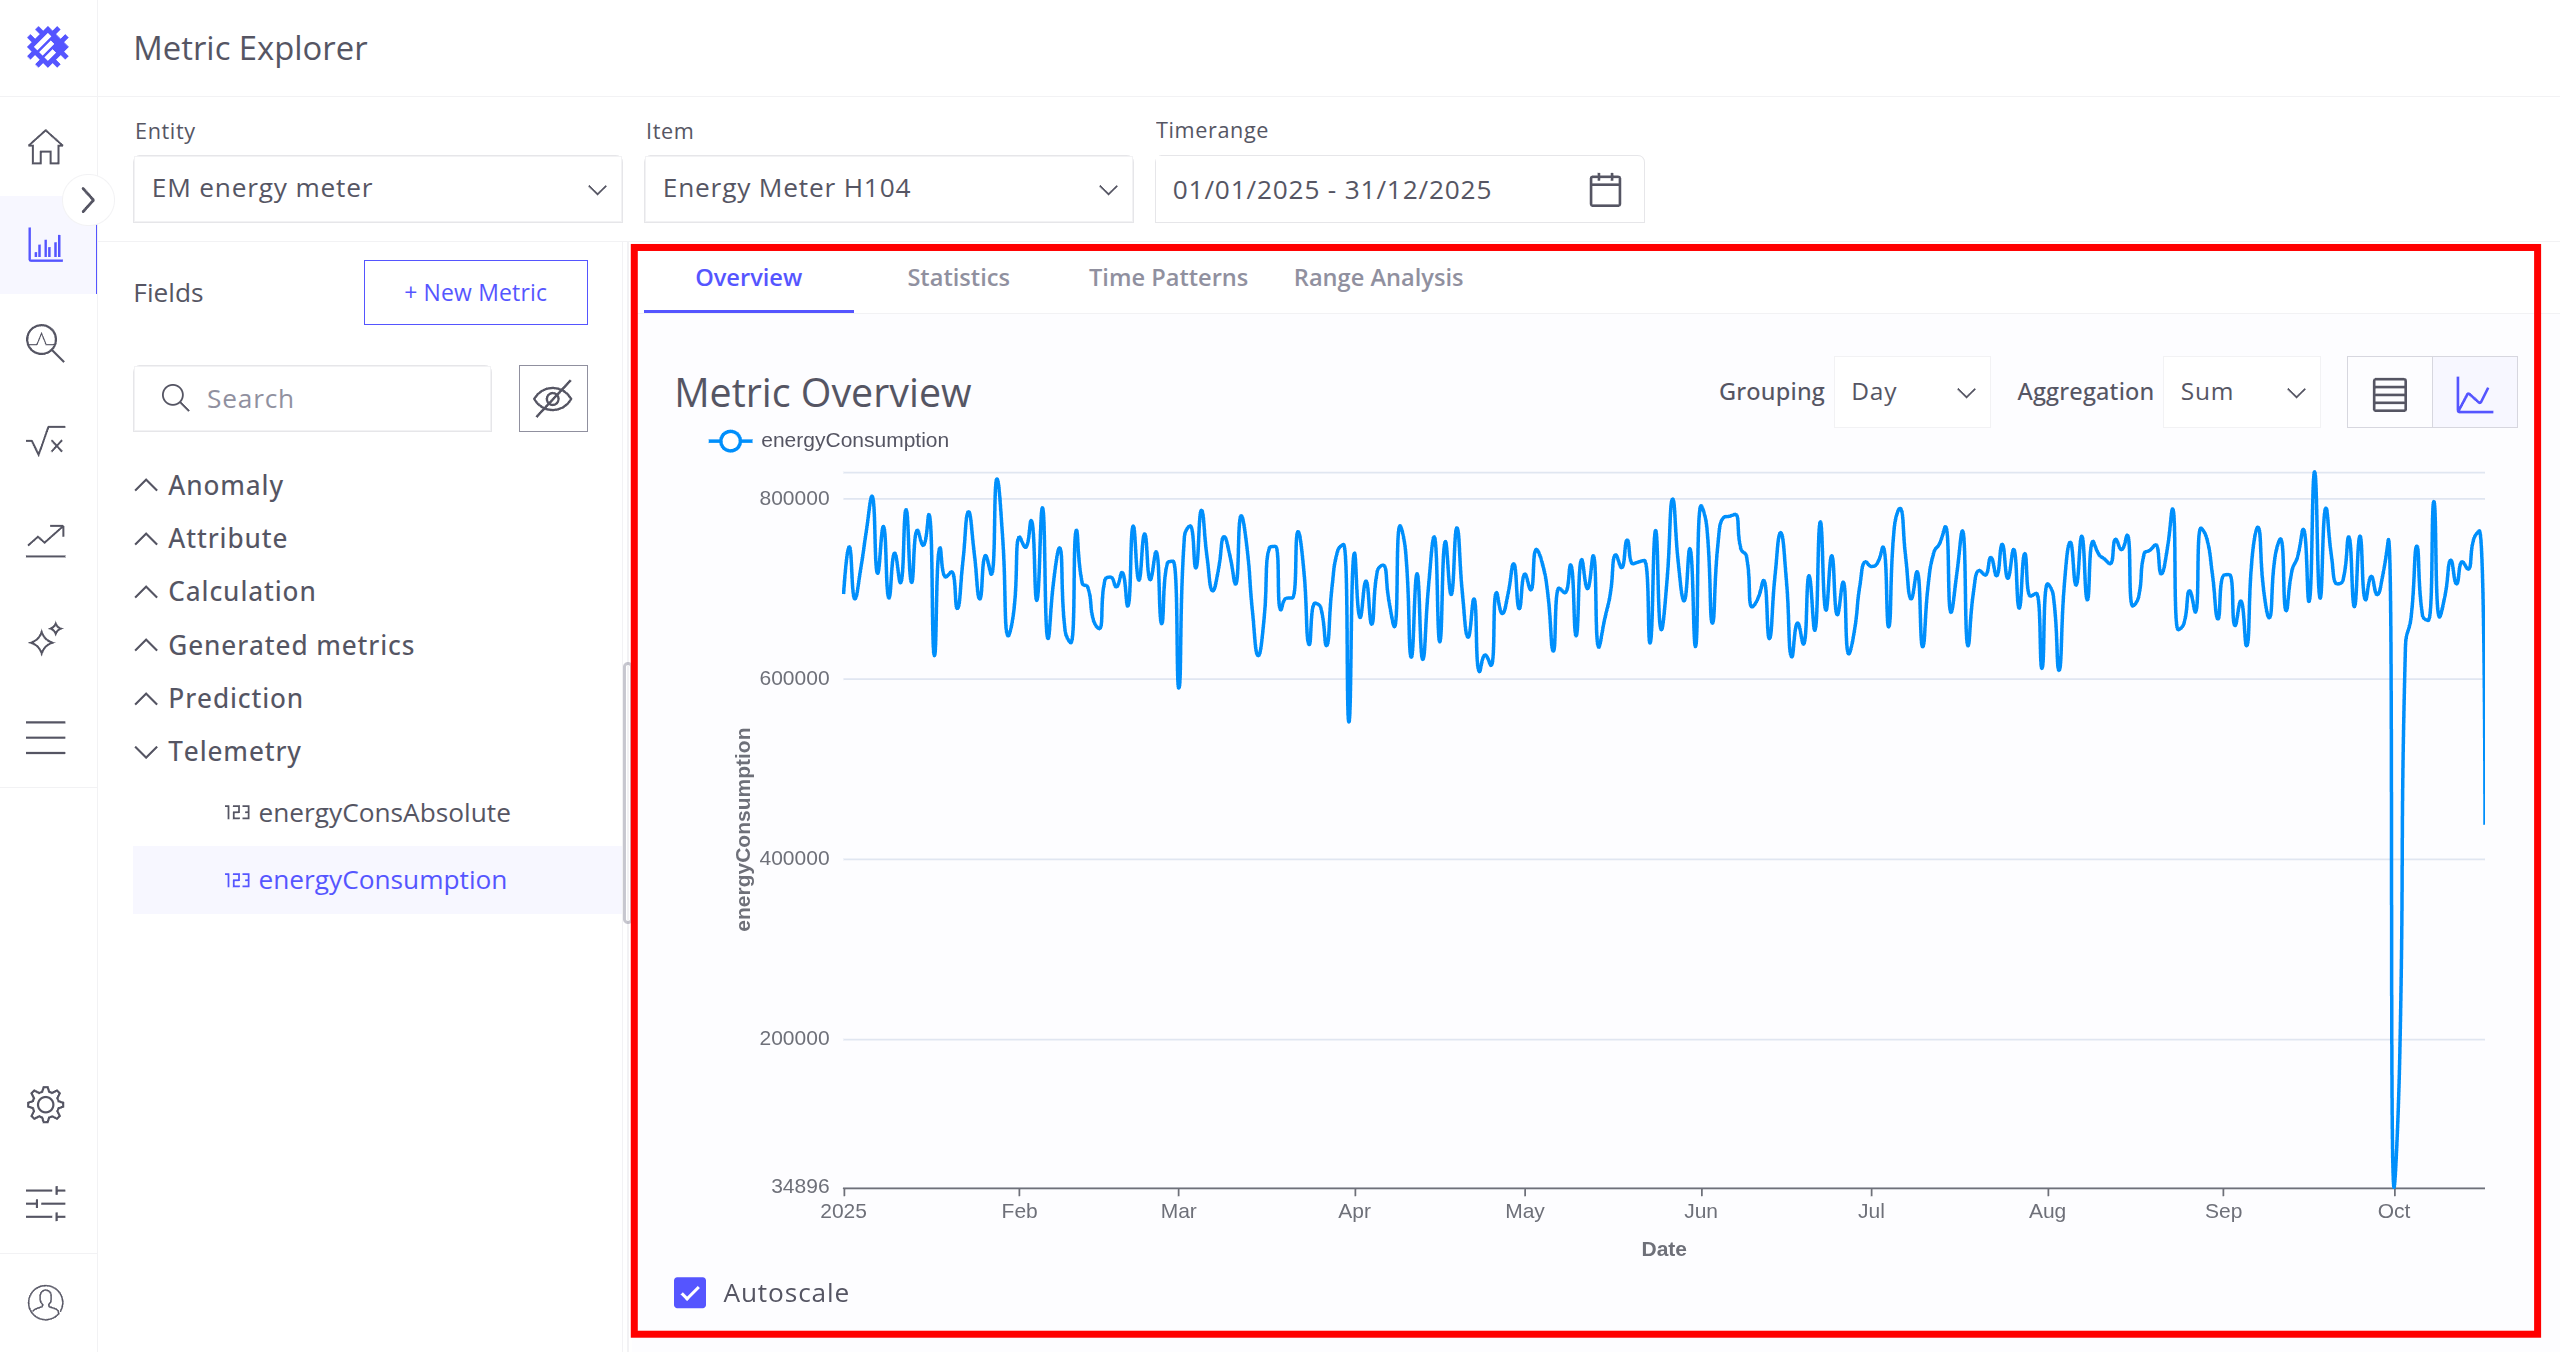
Task: Open the home icon in sidebar
Action: point(46,147)
